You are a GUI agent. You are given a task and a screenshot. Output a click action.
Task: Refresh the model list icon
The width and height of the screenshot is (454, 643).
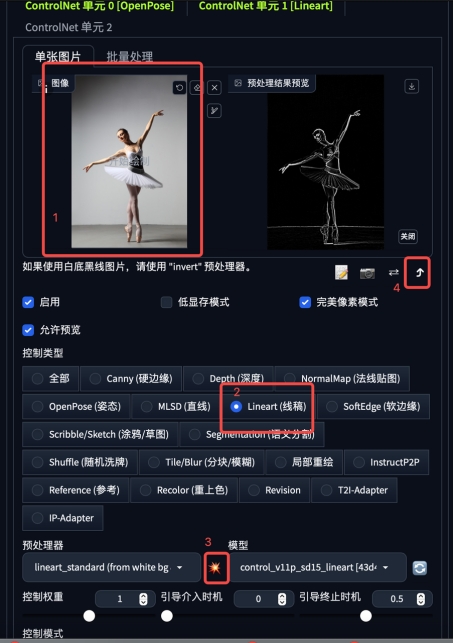point(419,568)
